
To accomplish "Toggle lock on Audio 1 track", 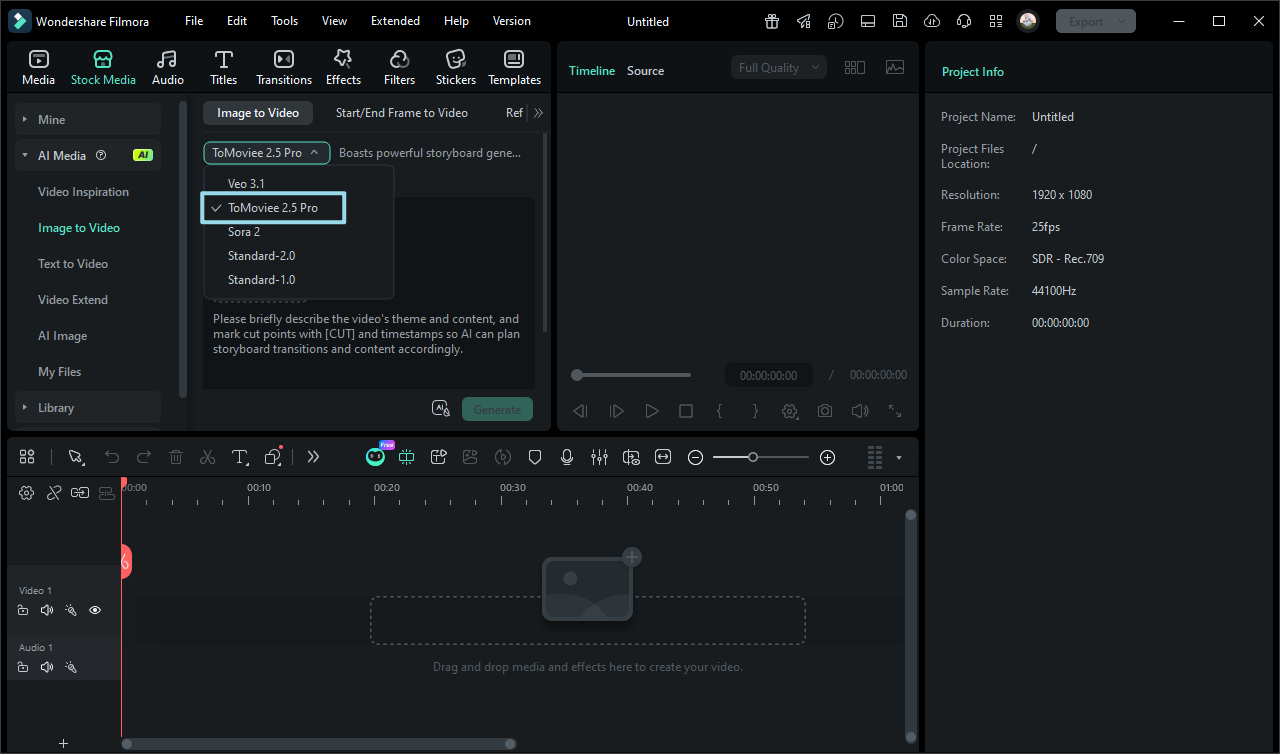I will pos(23,667).
